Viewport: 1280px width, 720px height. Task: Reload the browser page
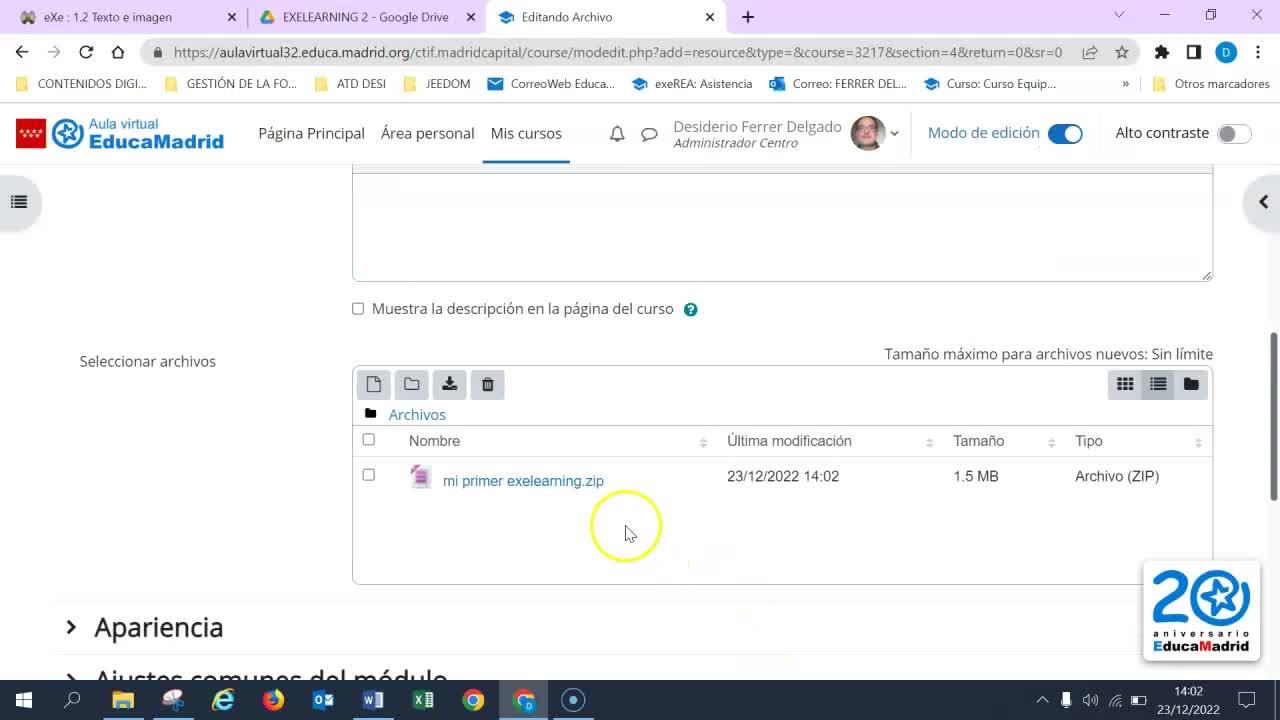(86, 52)
